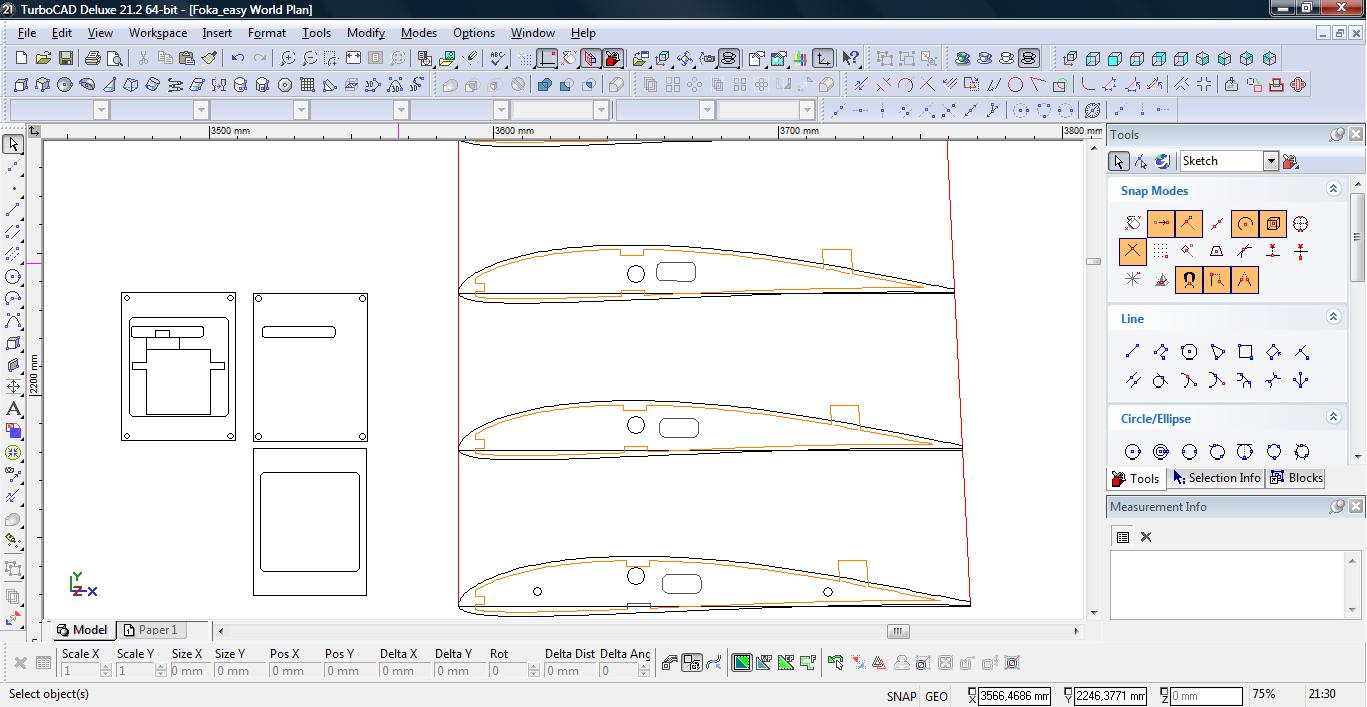Open the Sketch dropdown in Tools panel
The height and width of the screenshot is (707, 1367).
pos(1271,161)
